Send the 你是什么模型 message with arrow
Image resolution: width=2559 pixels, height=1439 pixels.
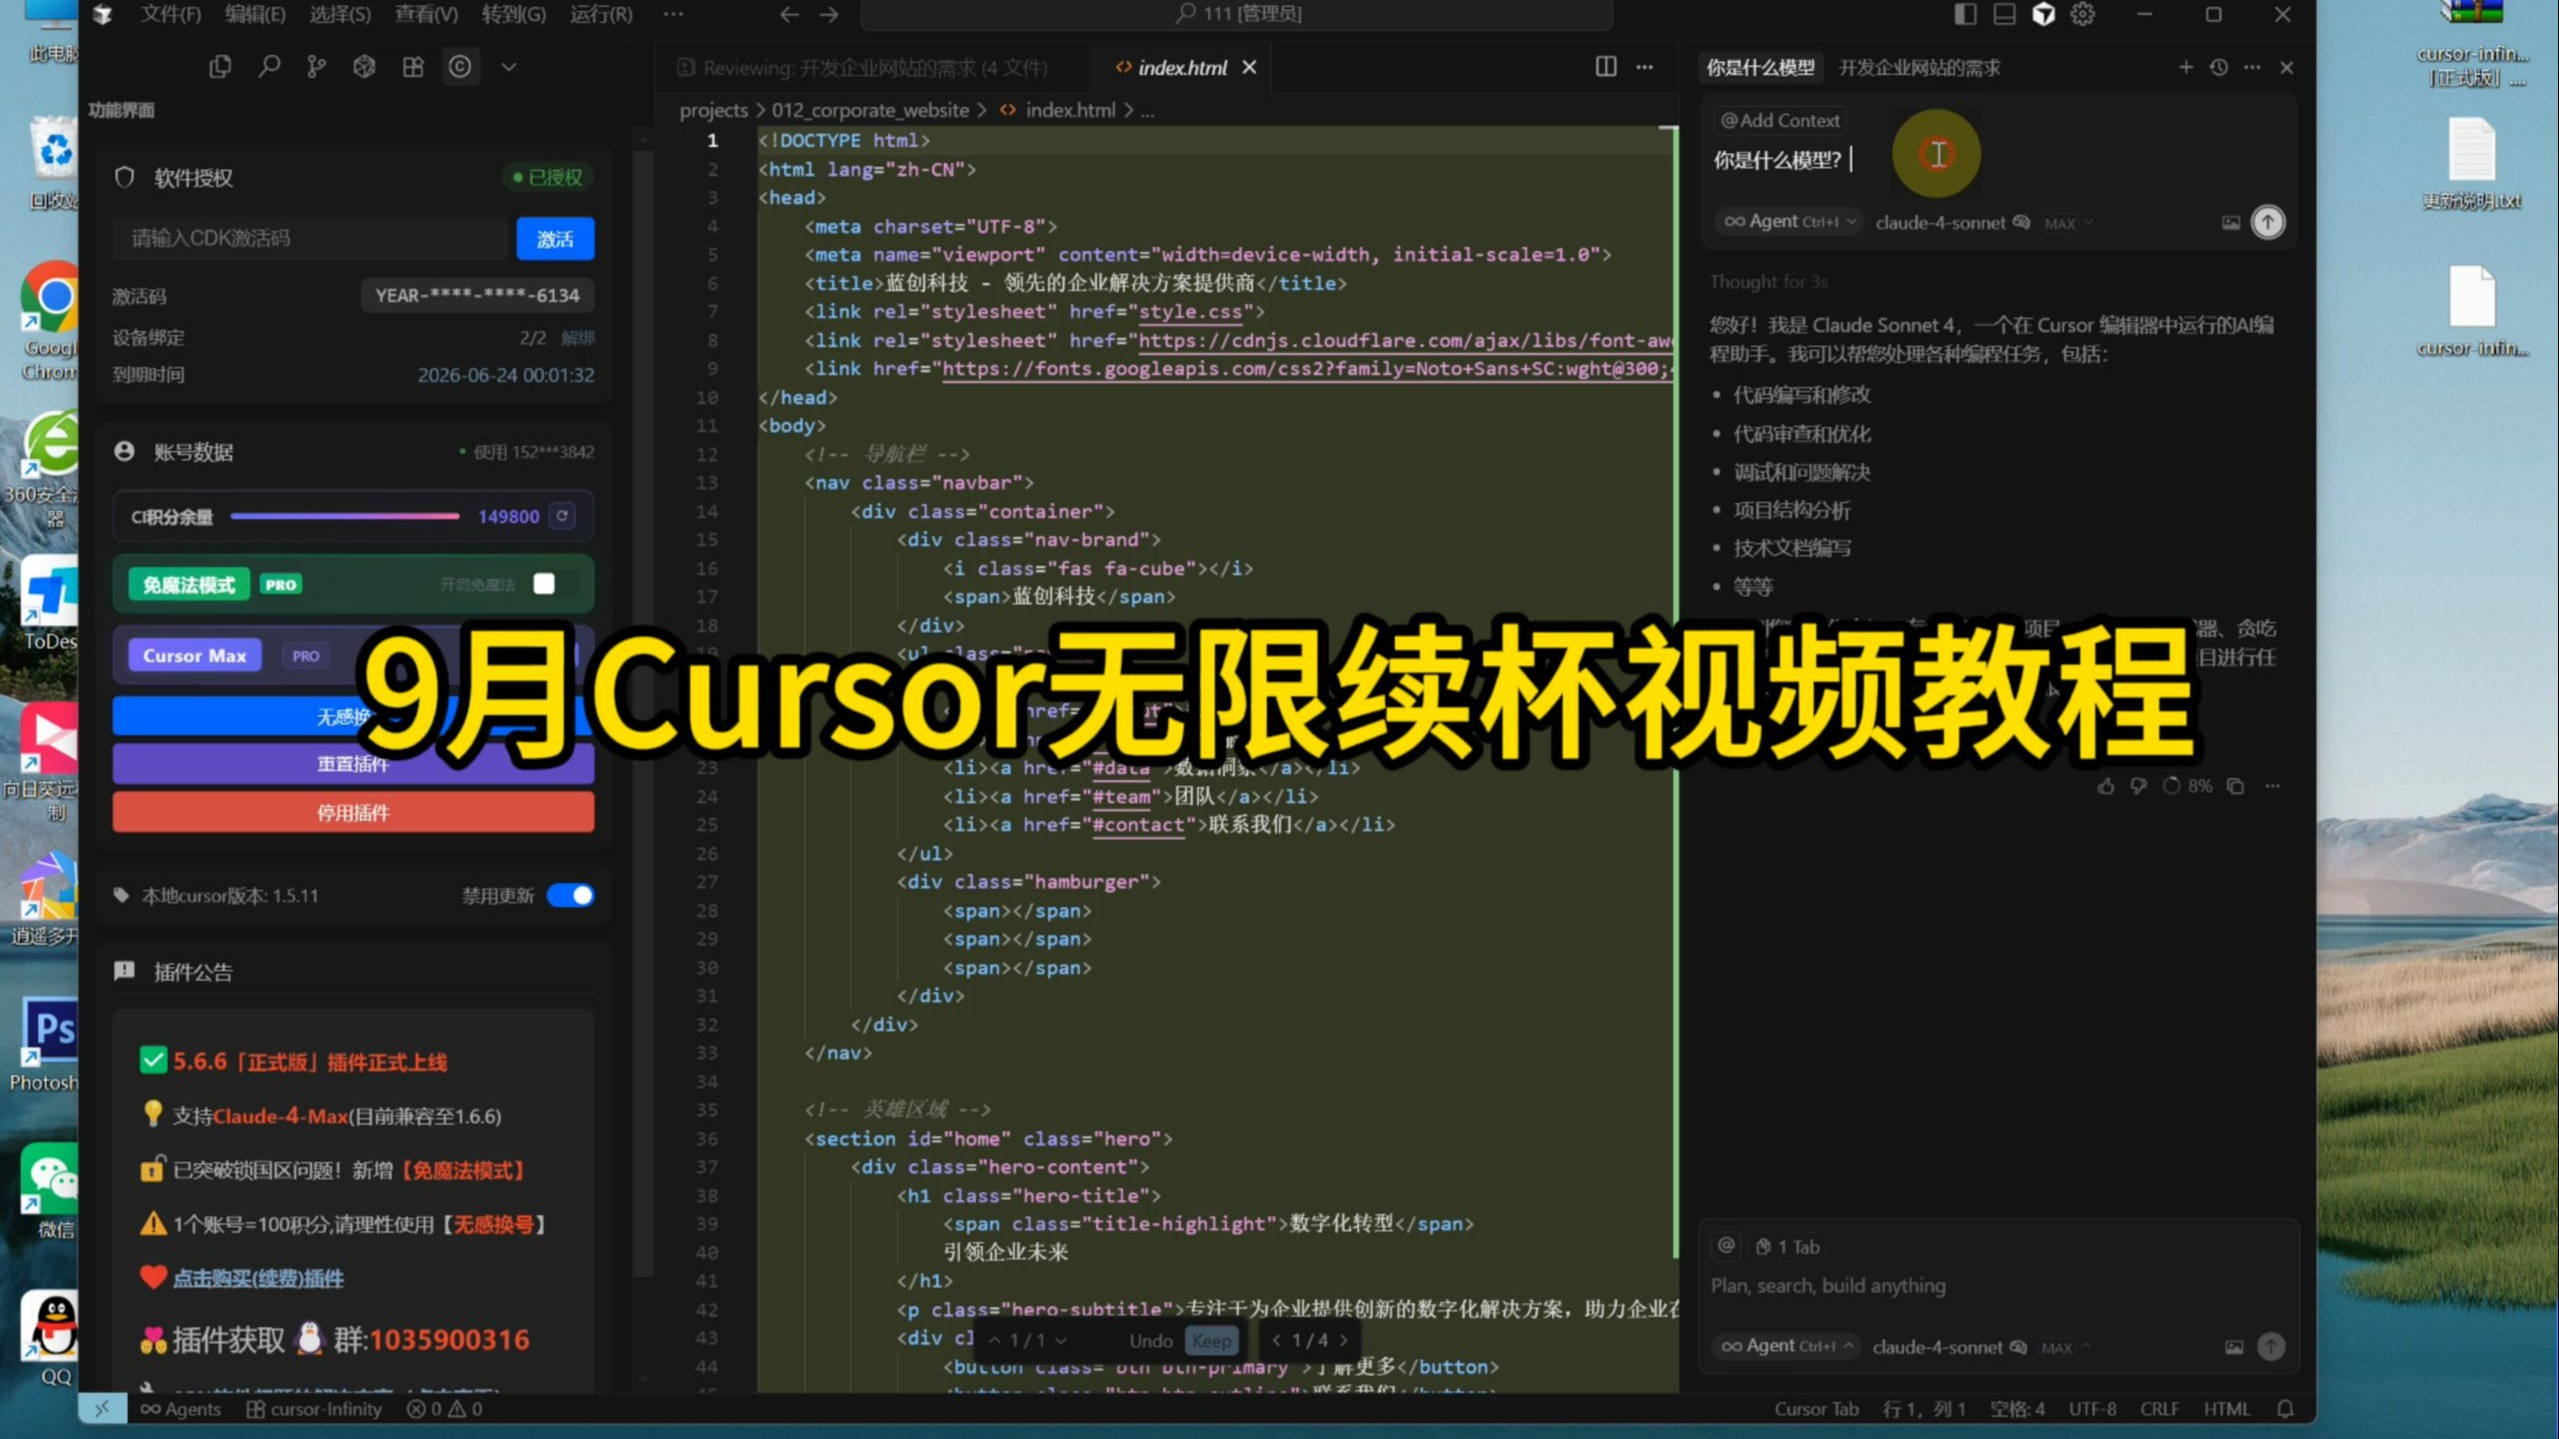pos(2268,222)
